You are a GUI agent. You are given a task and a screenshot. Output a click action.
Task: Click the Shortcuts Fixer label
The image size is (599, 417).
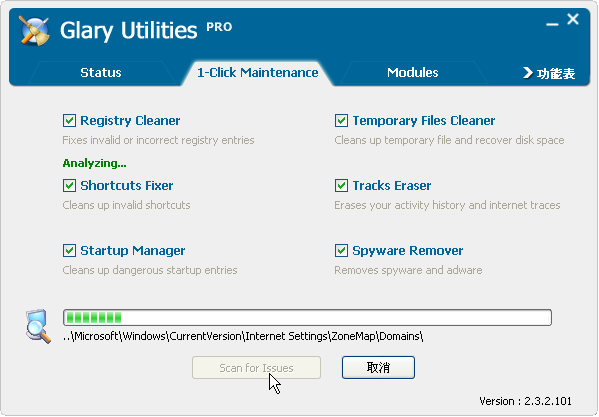127,186
